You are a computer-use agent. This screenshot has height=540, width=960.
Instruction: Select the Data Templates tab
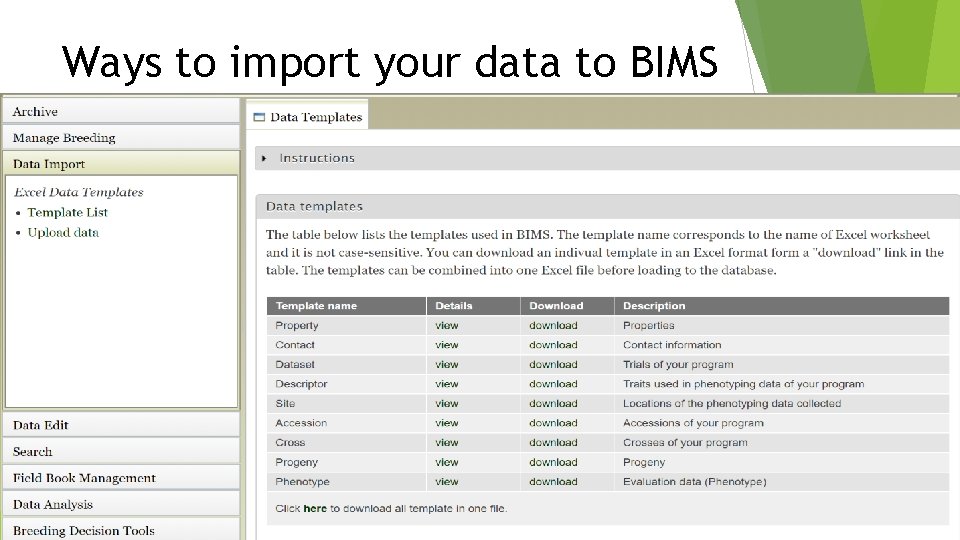307,116
